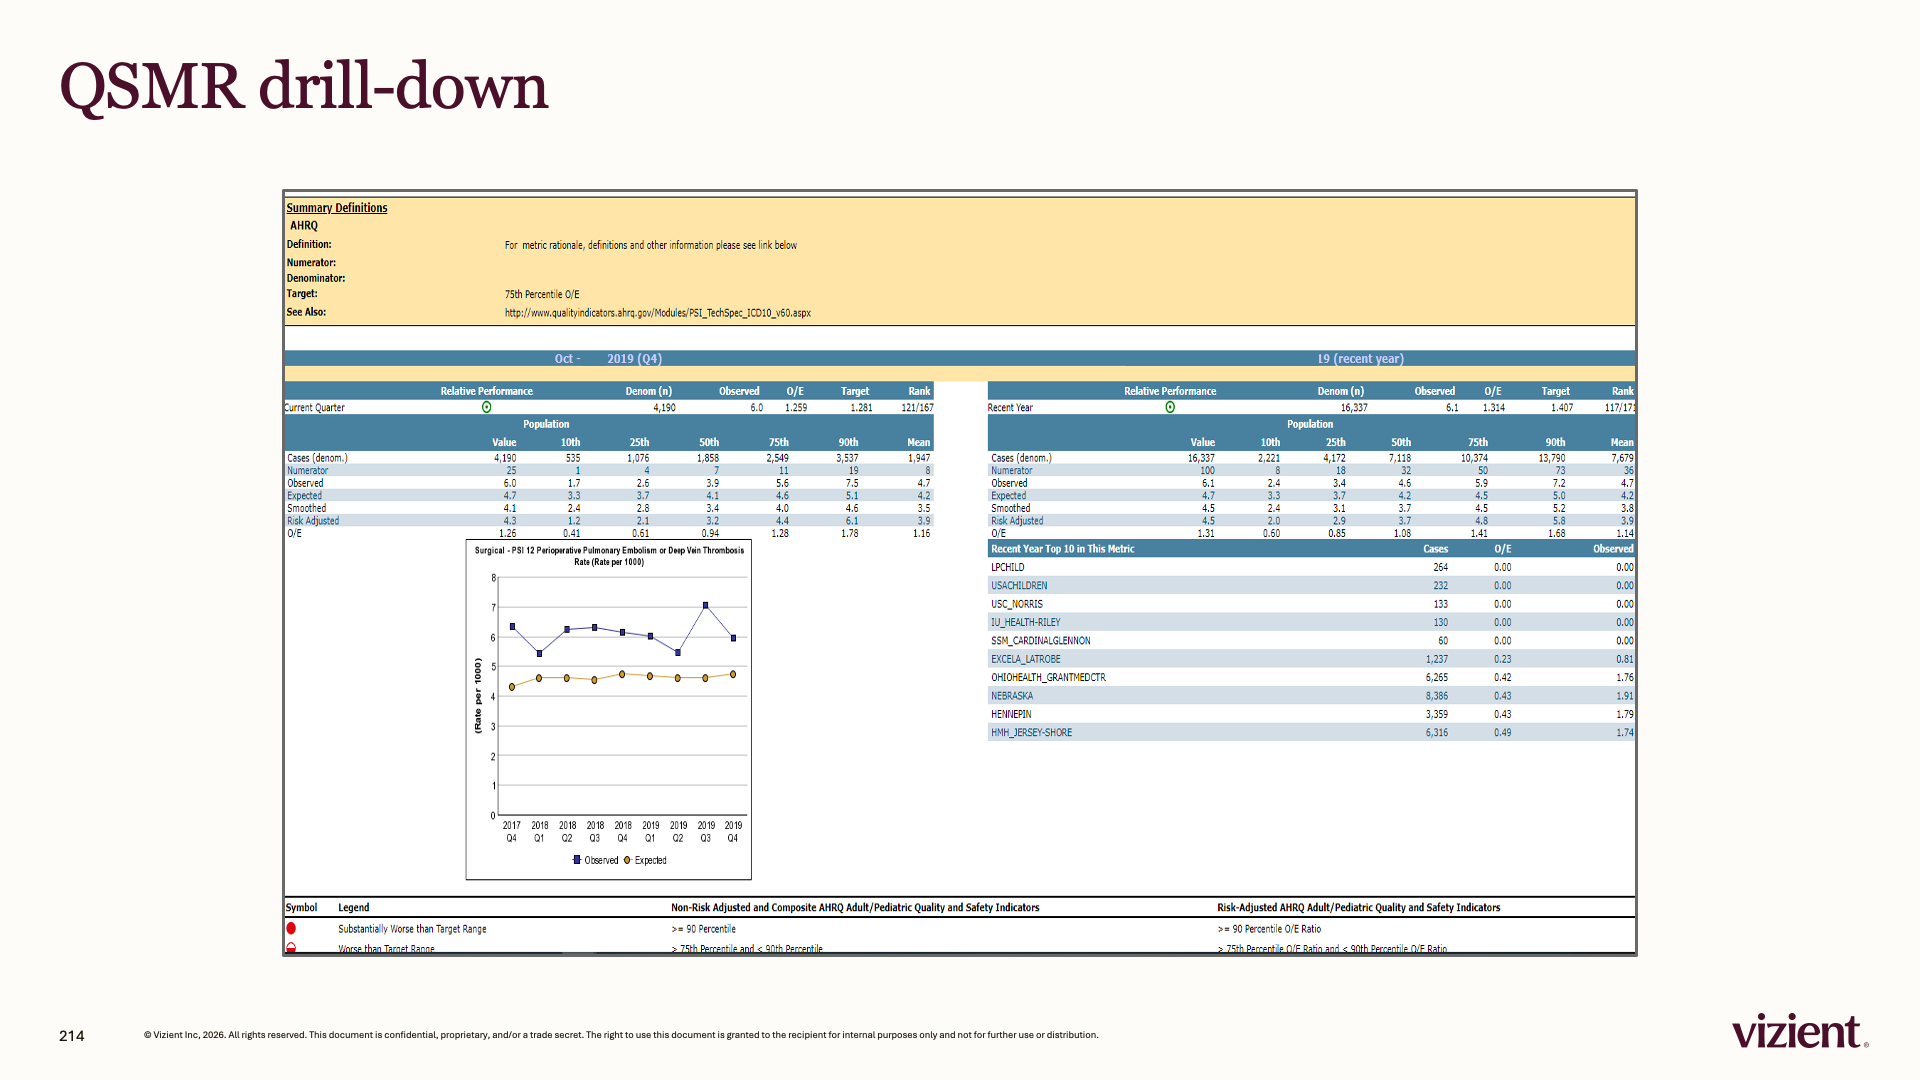The height and width of the screenshot is (1080, 1920).
Task: Click the '>= 90 Percentile O/E Ratio' legend entry
Action: [x=1269, y=929]
